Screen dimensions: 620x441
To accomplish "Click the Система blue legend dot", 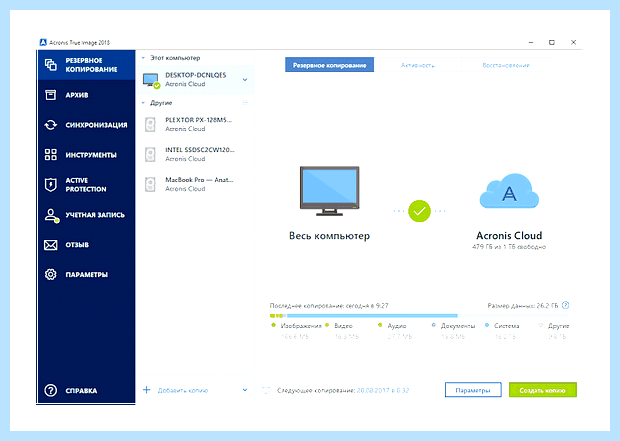I will [x=487, y=325].
